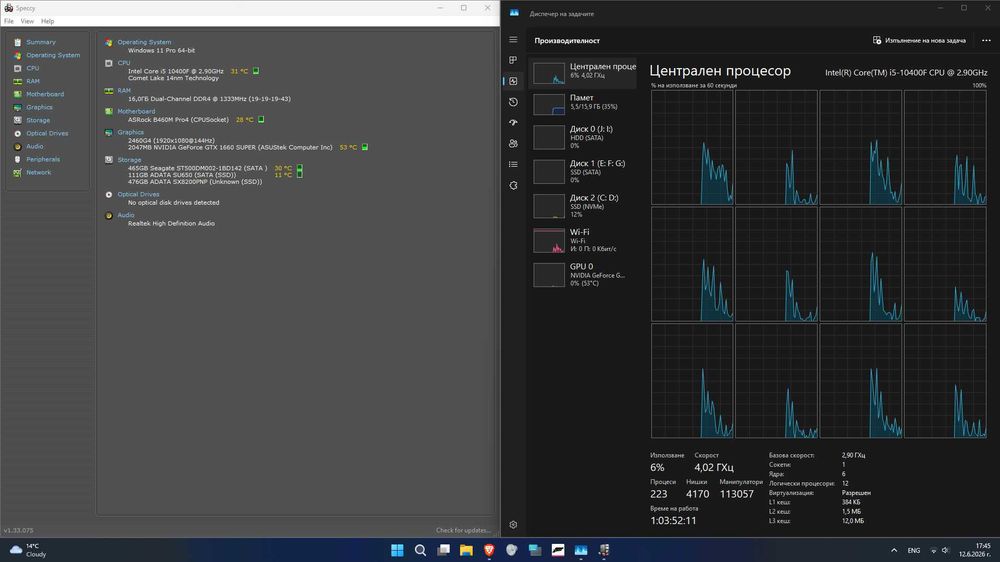The image size is (1000, 562).
Task: Click the GPU 53 °C temperature indicator
Action: click(x=365, y=147)
